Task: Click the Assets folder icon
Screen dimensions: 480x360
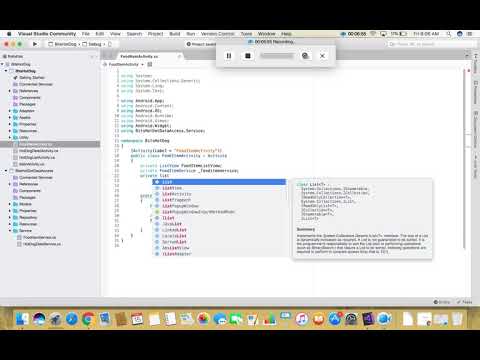Action: point(15,118)
